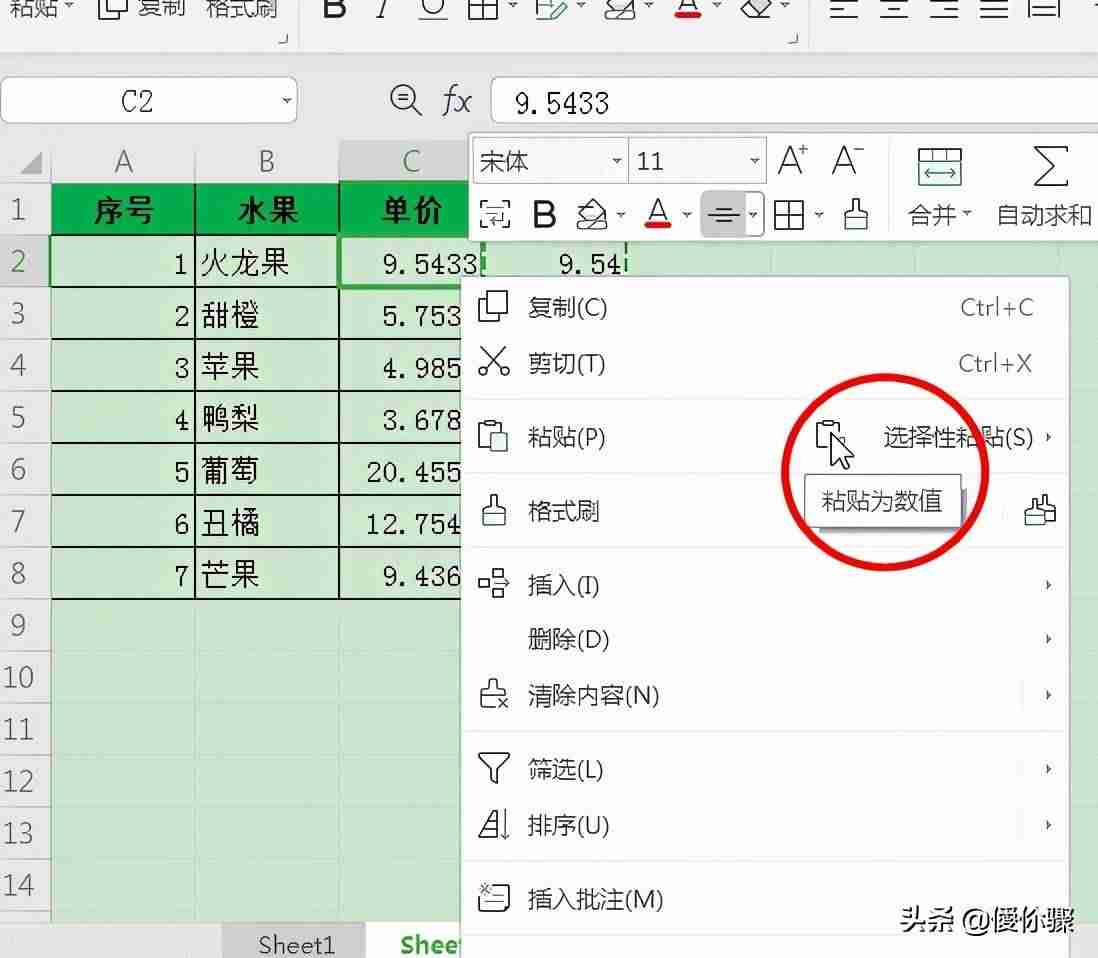Click the ribbon 格式刷 format painter button

241,8
